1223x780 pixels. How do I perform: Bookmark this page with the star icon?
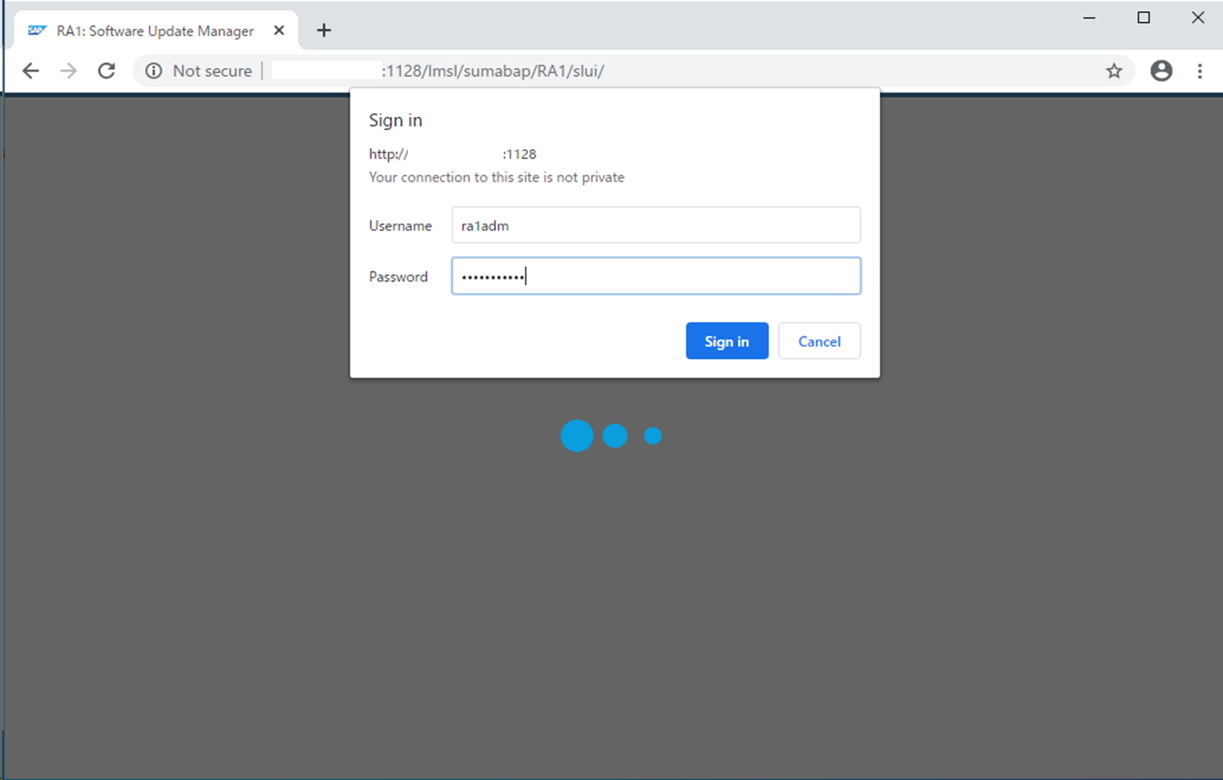coord(1114,71)
